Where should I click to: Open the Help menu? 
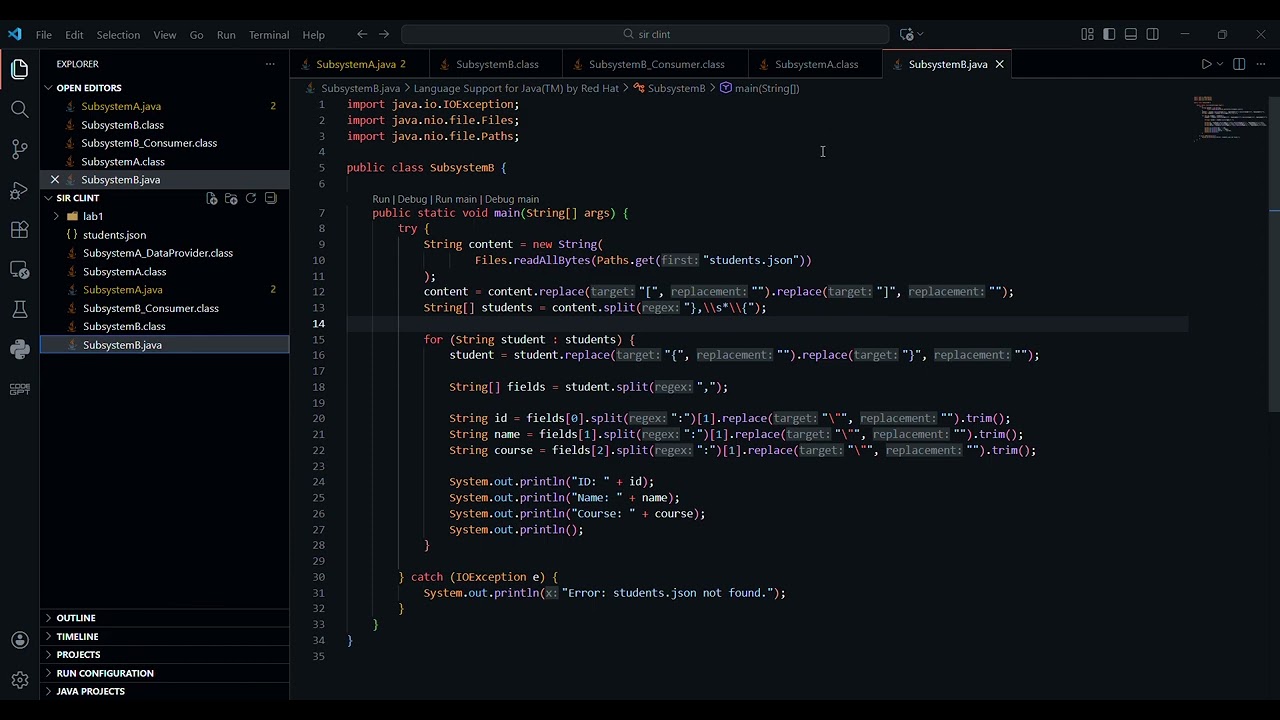314,34
